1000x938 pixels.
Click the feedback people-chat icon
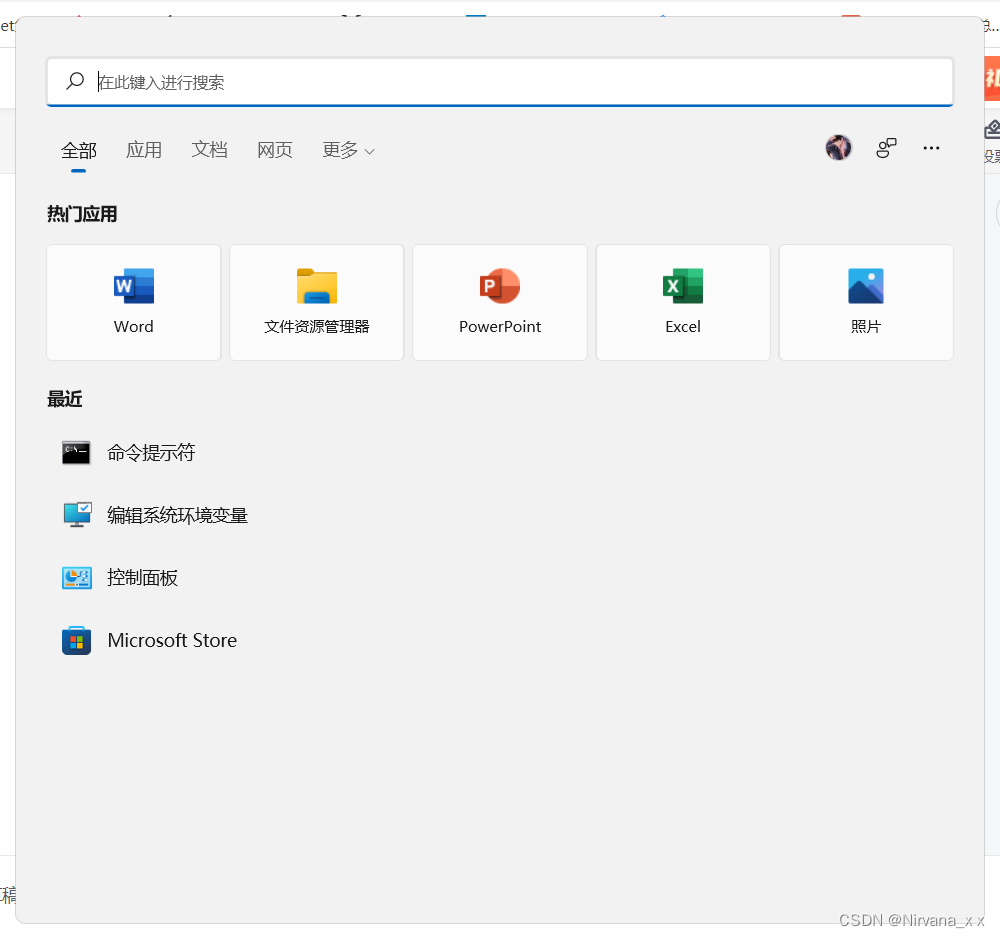886,148
